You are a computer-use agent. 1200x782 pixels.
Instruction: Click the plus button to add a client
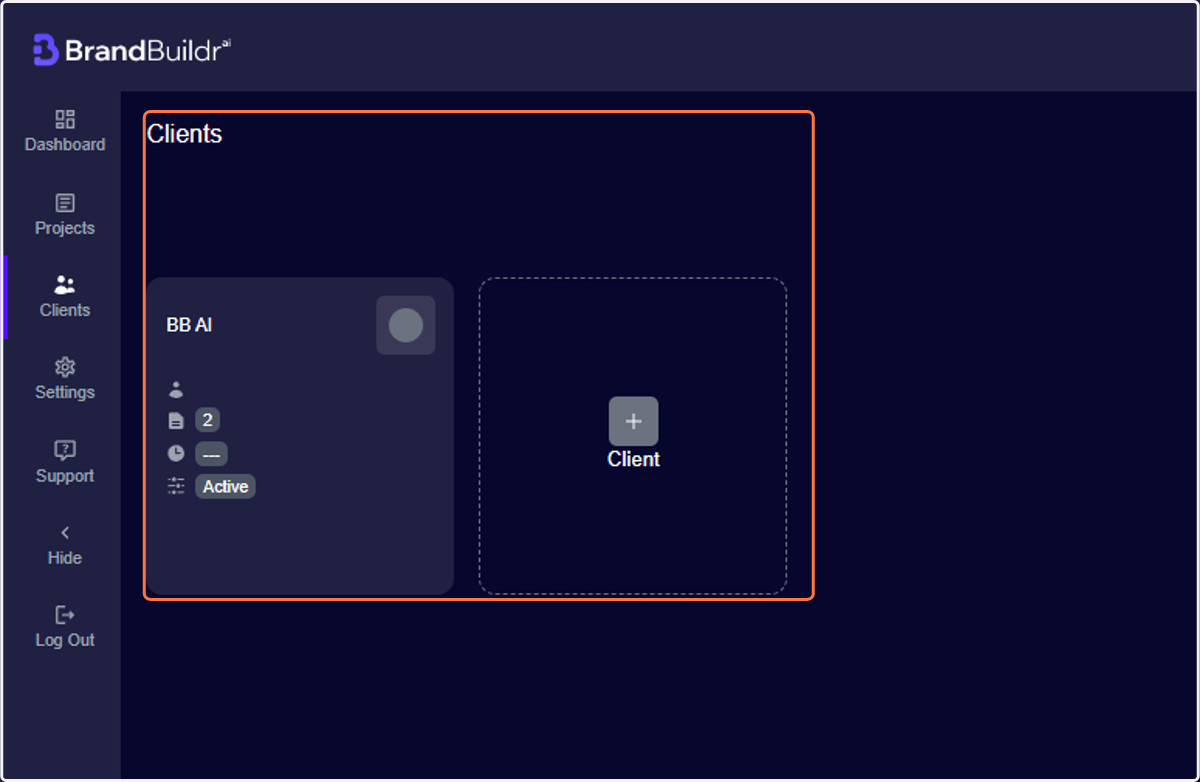[x=634, y=421]
